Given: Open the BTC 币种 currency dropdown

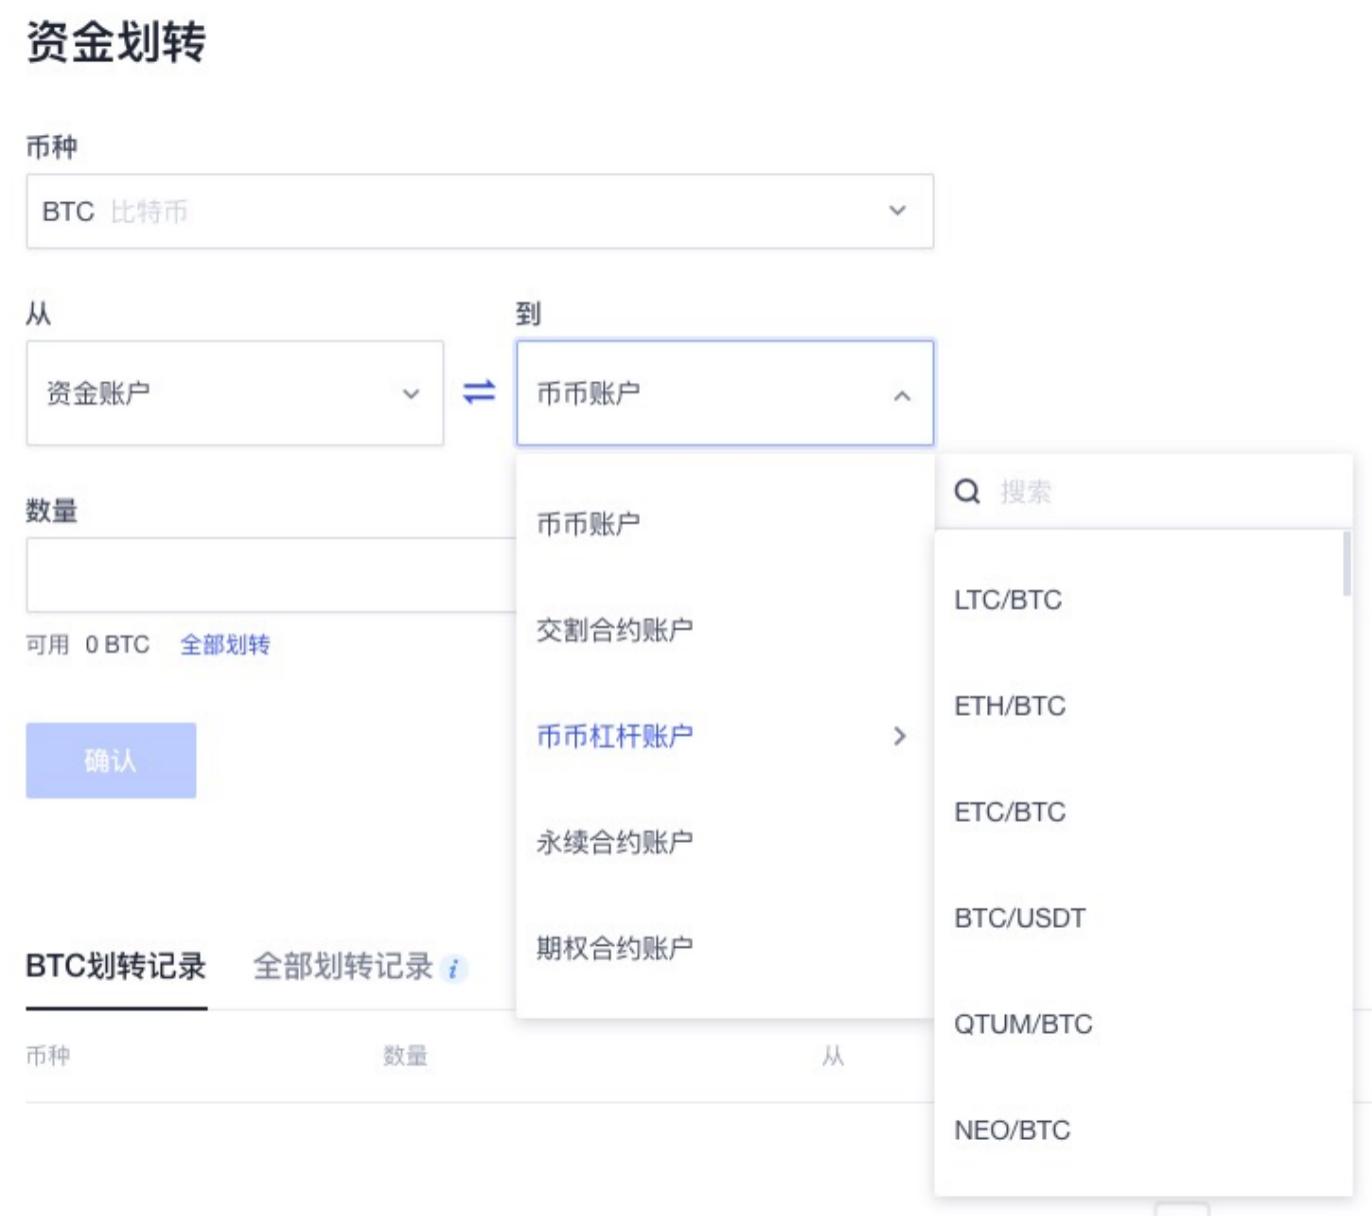Looking at the screenshot, I should (x=480, y=211).
